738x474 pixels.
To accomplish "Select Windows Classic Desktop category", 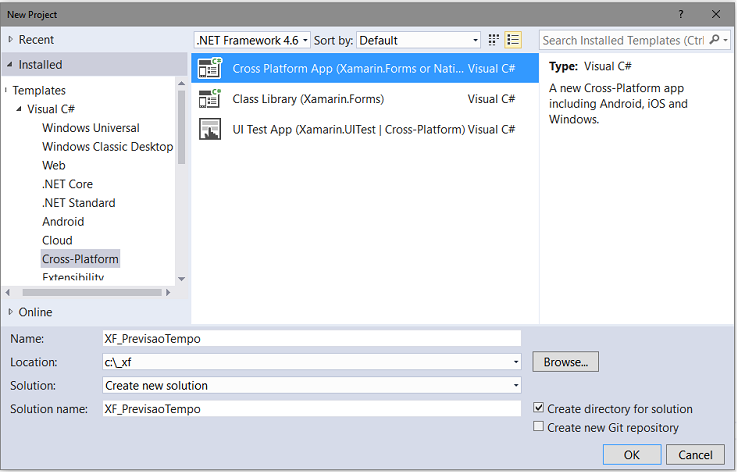I will tap(108, 146).
